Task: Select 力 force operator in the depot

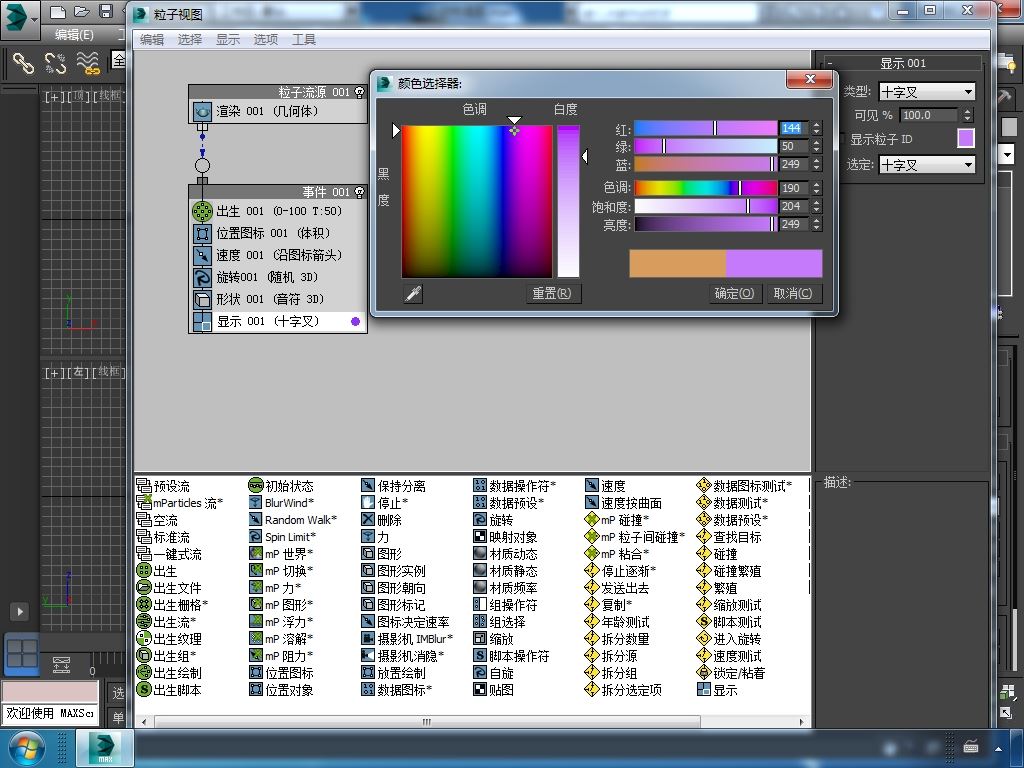Action: click(x=375, y=537)
